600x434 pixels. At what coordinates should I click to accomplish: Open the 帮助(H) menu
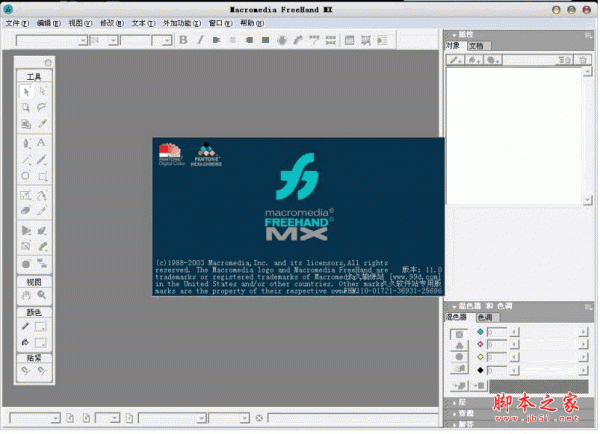point(252,23)
